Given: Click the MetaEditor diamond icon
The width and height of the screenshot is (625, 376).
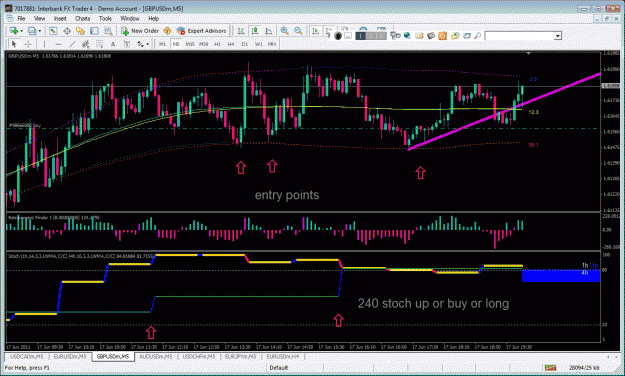Looking at the screenshot, I should (x=167, y=31).
